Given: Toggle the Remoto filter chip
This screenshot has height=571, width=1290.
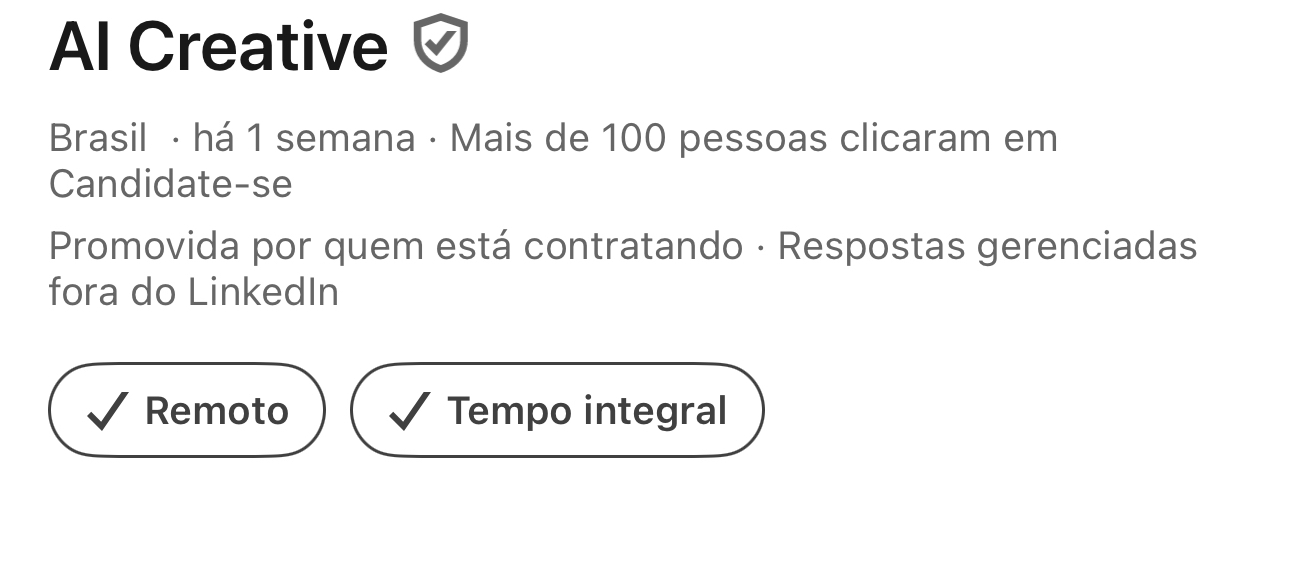Looking at the screenshot, I should 187,410.
